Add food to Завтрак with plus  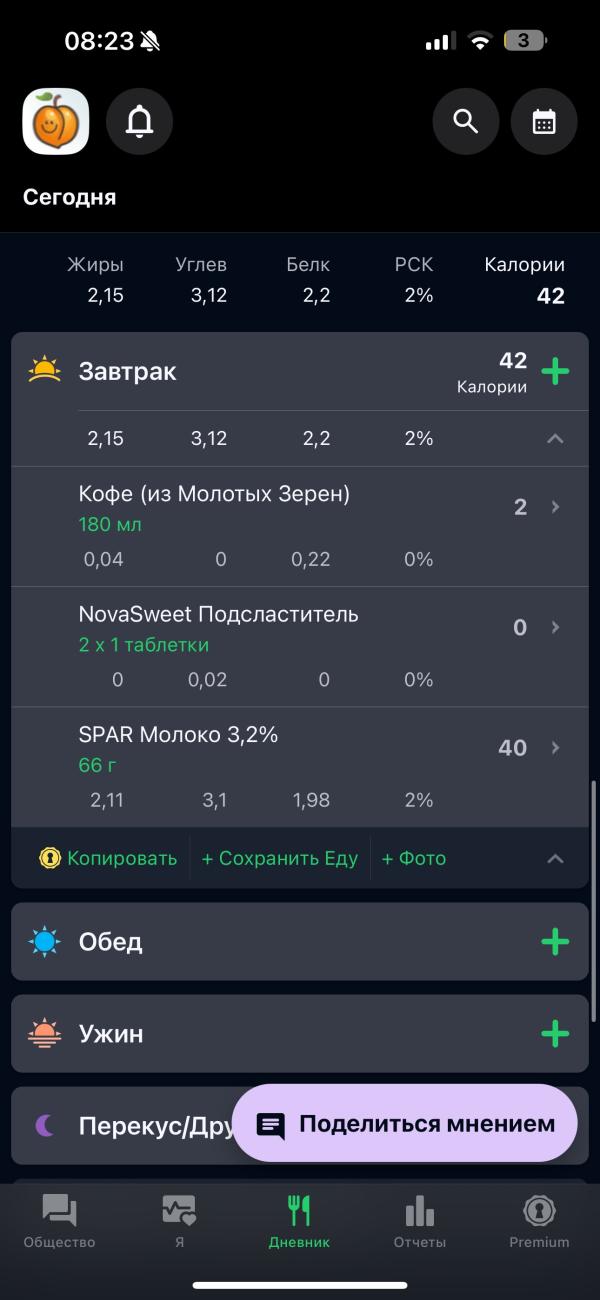pos(555,371)
